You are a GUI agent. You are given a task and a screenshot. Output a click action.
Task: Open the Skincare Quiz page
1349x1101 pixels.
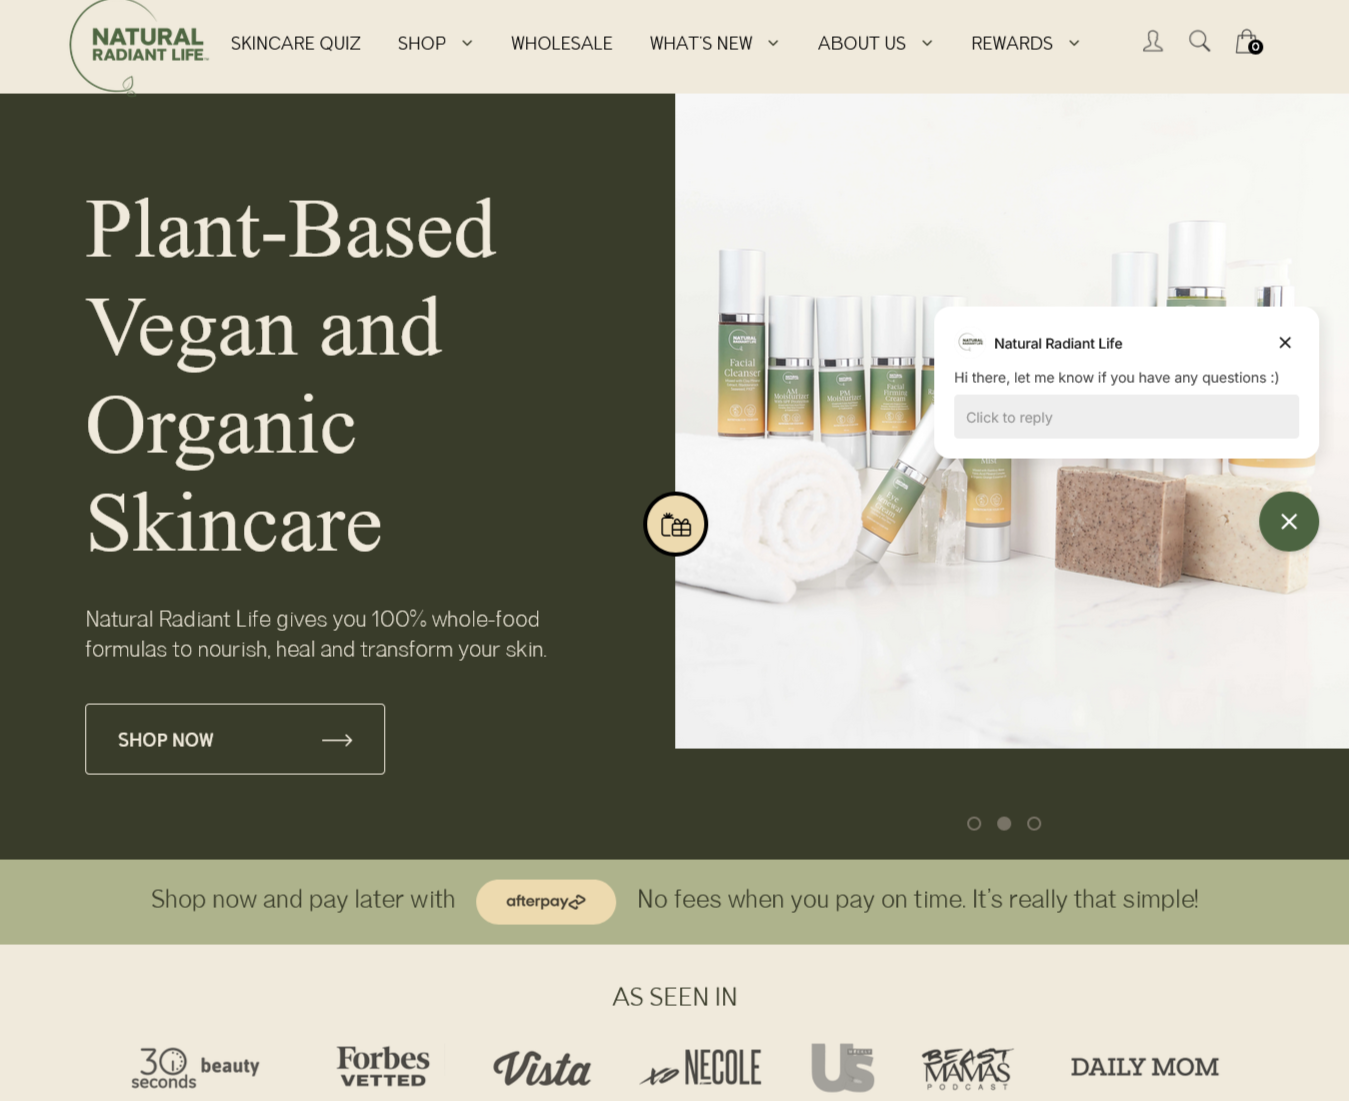(x=296, y=43)
